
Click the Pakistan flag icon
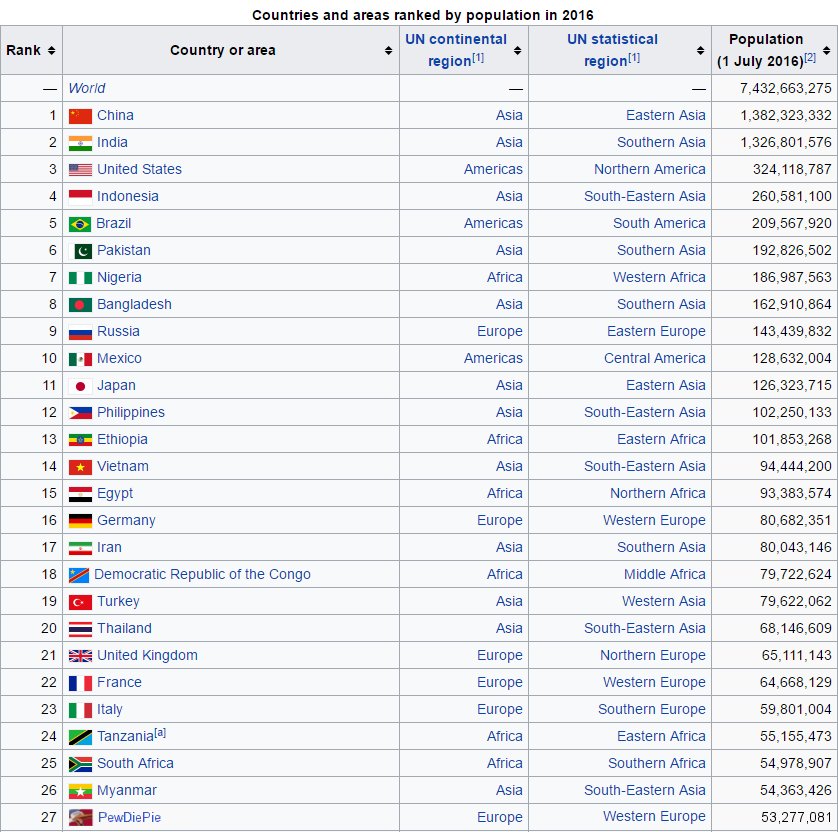pos(80,251)
